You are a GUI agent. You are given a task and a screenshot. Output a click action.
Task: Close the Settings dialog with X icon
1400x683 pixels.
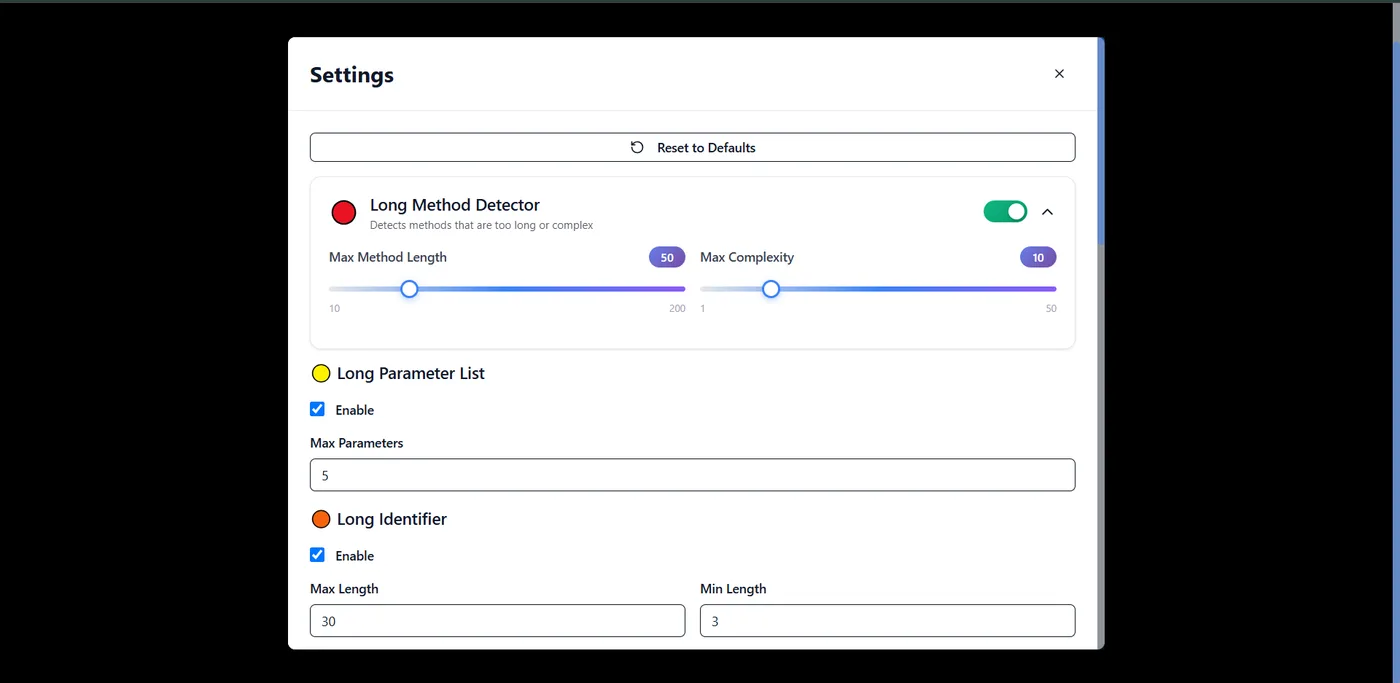(x=1059, y=74)
